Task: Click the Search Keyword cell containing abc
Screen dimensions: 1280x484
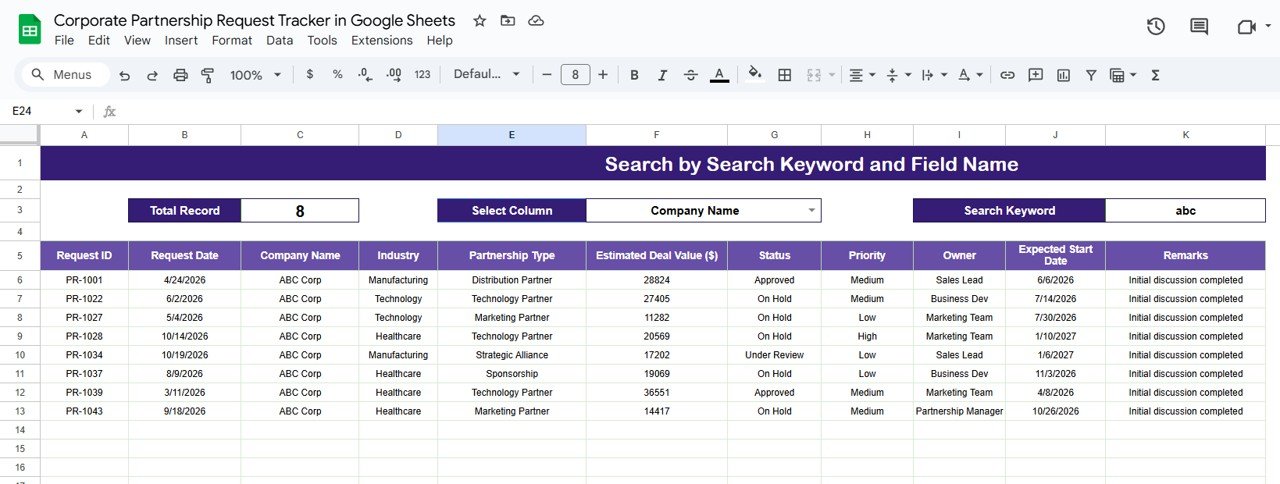Action: (1185, 211)
